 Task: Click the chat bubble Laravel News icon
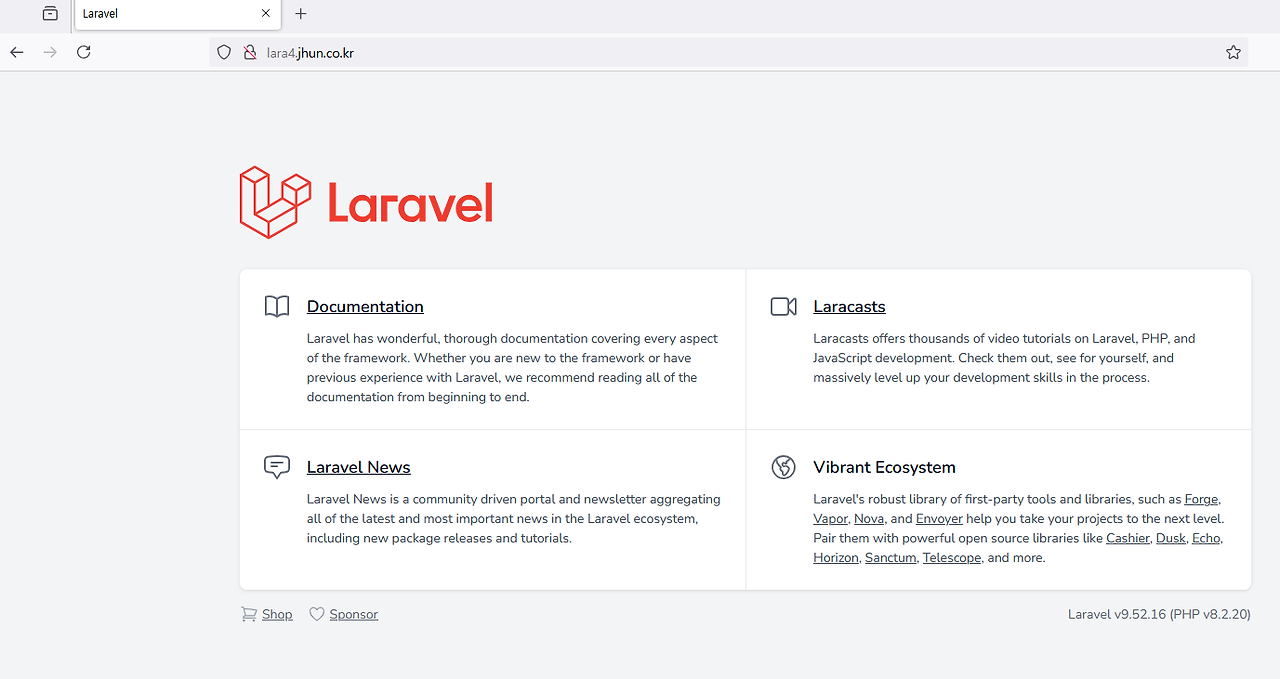point(277,467)
